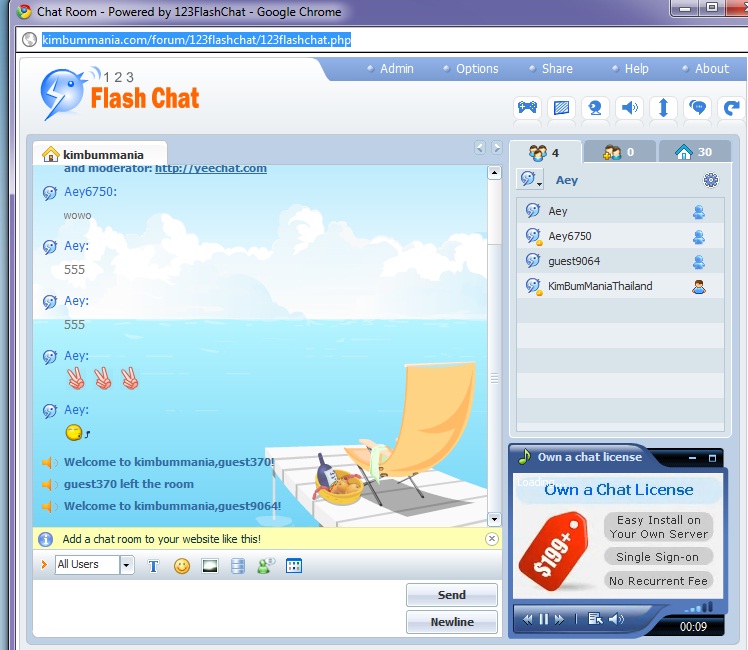Viewport: 748px width, 650px height.
Task: Go to next room tab arrow
Action: (x=497, y=148)
